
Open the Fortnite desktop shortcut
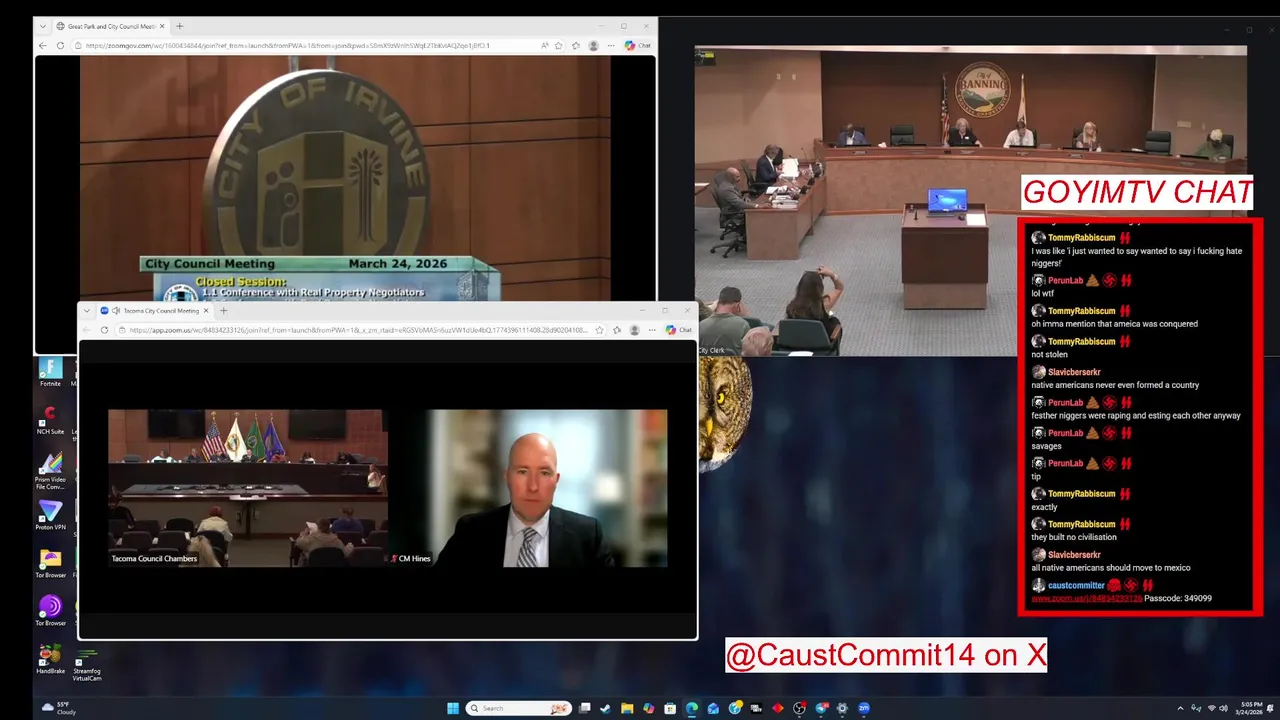(50, 372)
